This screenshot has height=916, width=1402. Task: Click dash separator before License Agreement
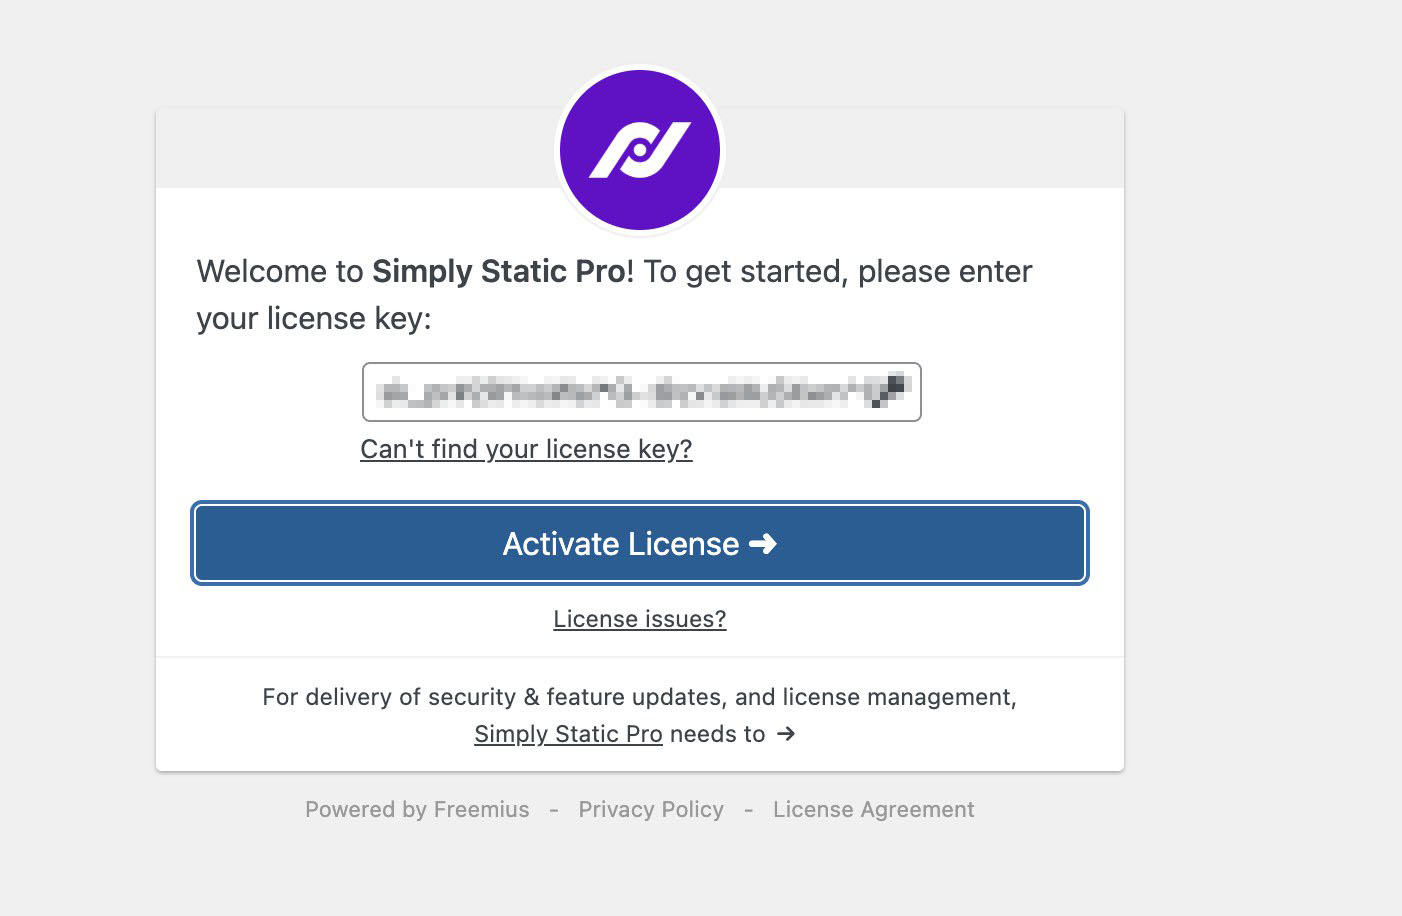click(748, 809)
